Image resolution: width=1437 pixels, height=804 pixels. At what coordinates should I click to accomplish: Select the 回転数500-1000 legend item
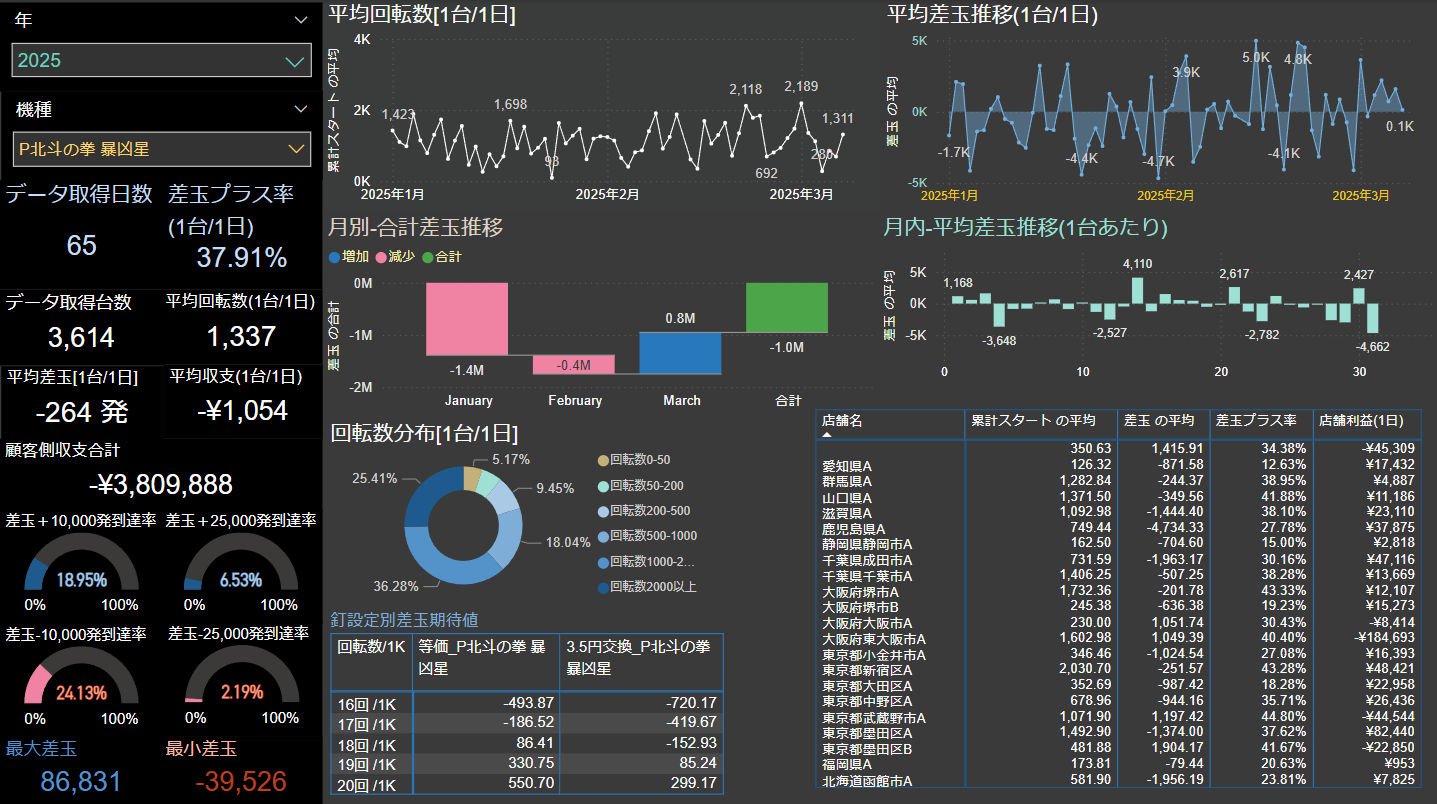(x=602, y=536)
